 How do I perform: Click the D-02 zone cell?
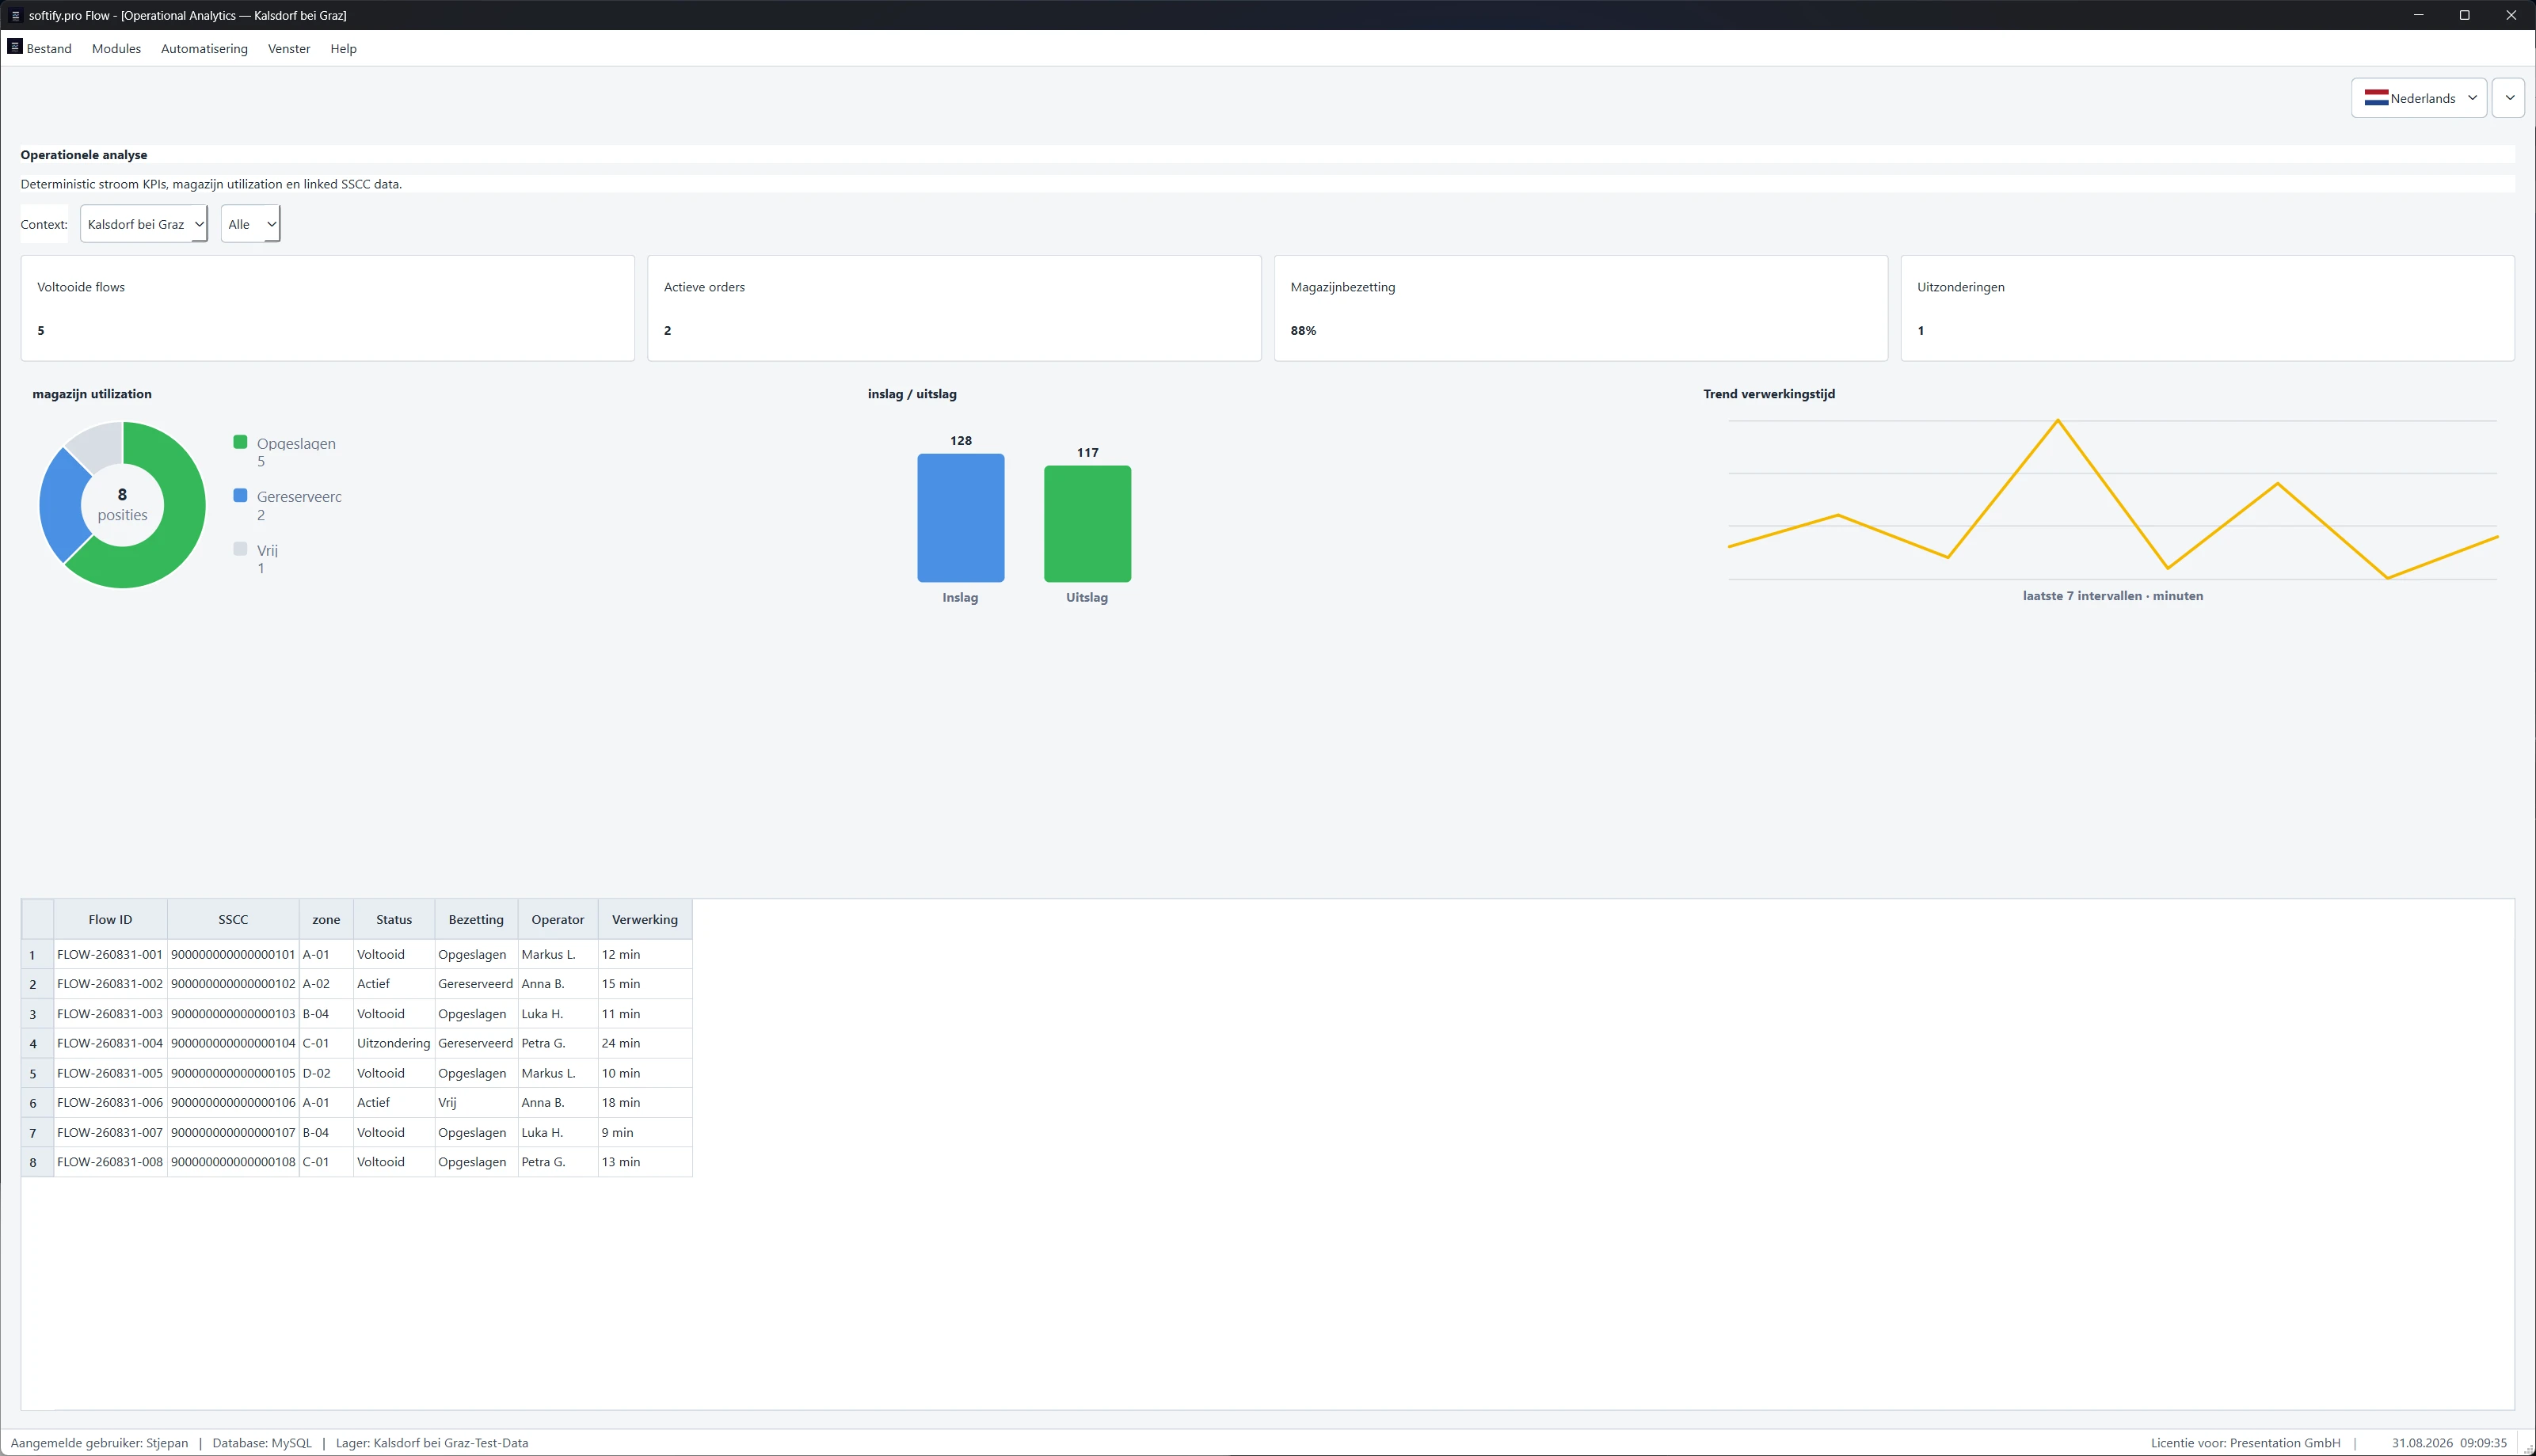pos(326,1073)
